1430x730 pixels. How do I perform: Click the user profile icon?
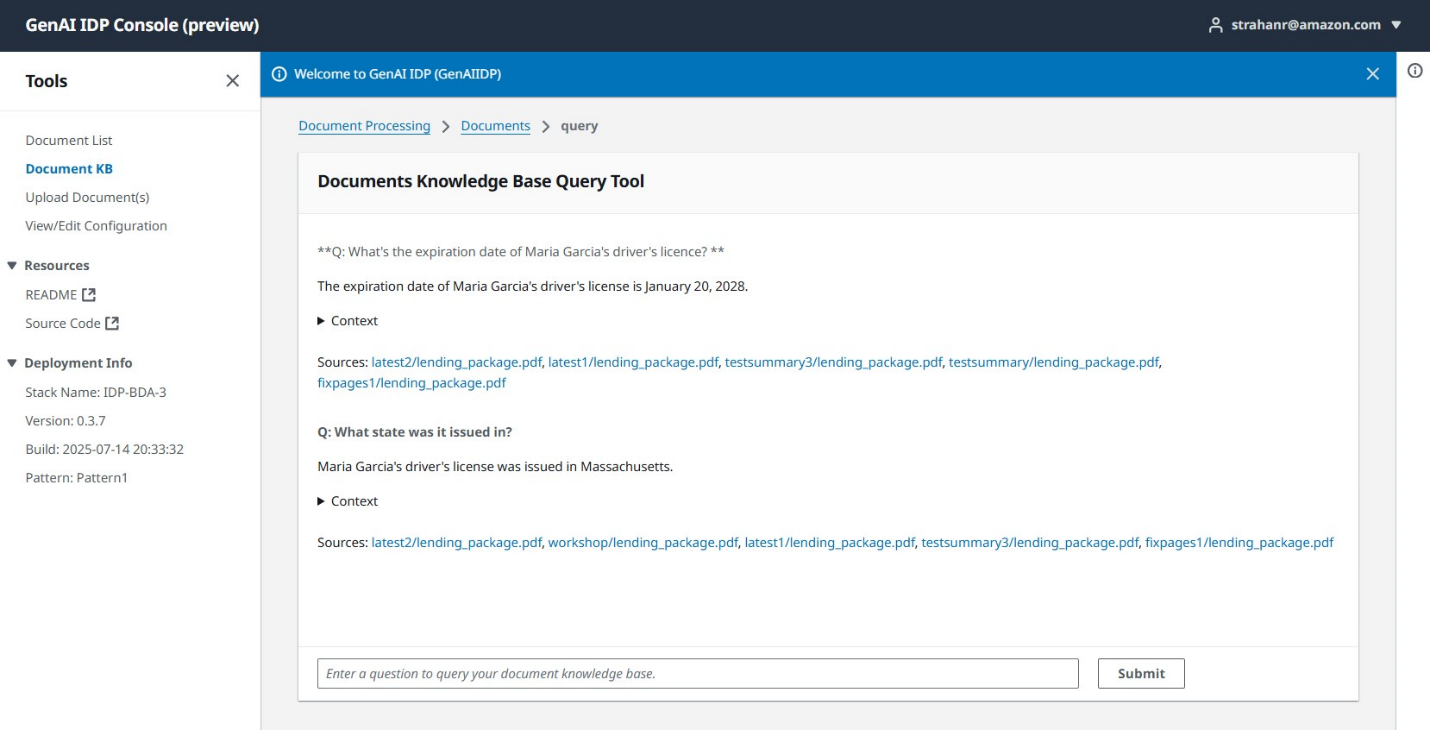pos(1216,25)
